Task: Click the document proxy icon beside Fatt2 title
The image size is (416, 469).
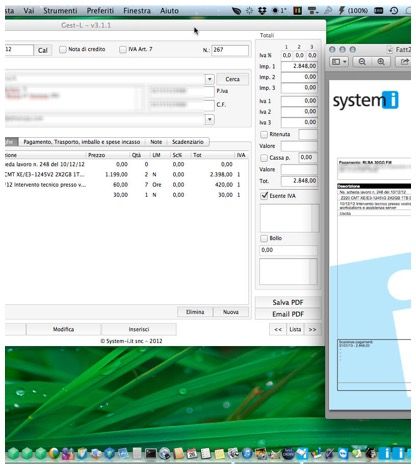Action: 389,50
